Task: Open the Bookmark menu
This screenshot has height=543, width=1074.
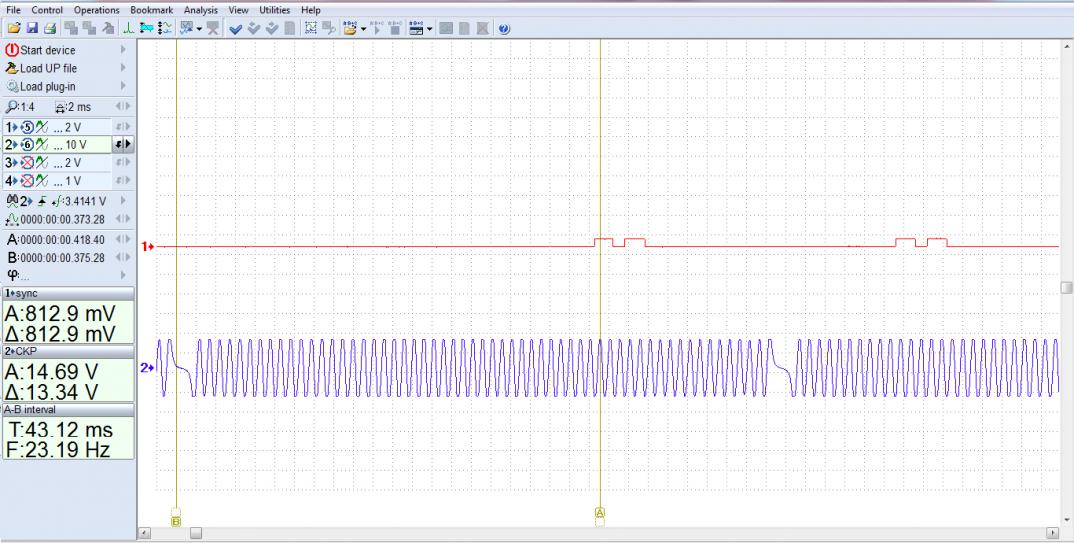Action: pyautogui.click(x=151, y=10)
